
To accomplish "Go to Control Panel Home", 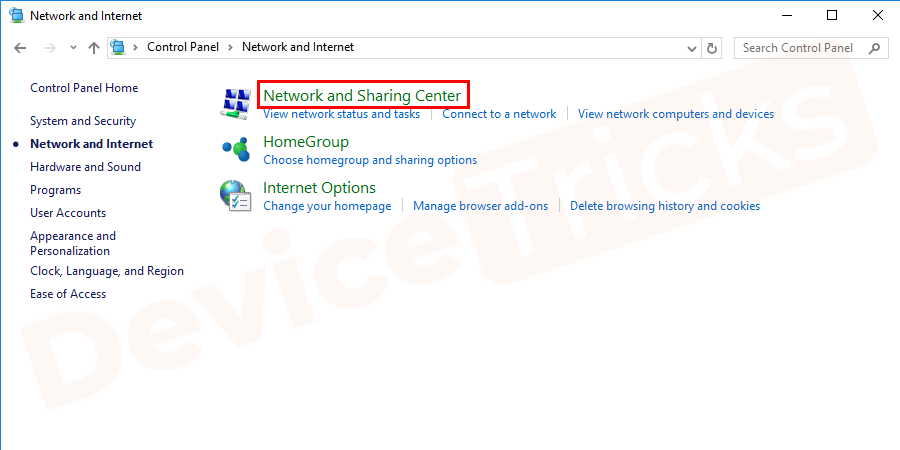I will [84, 88].
